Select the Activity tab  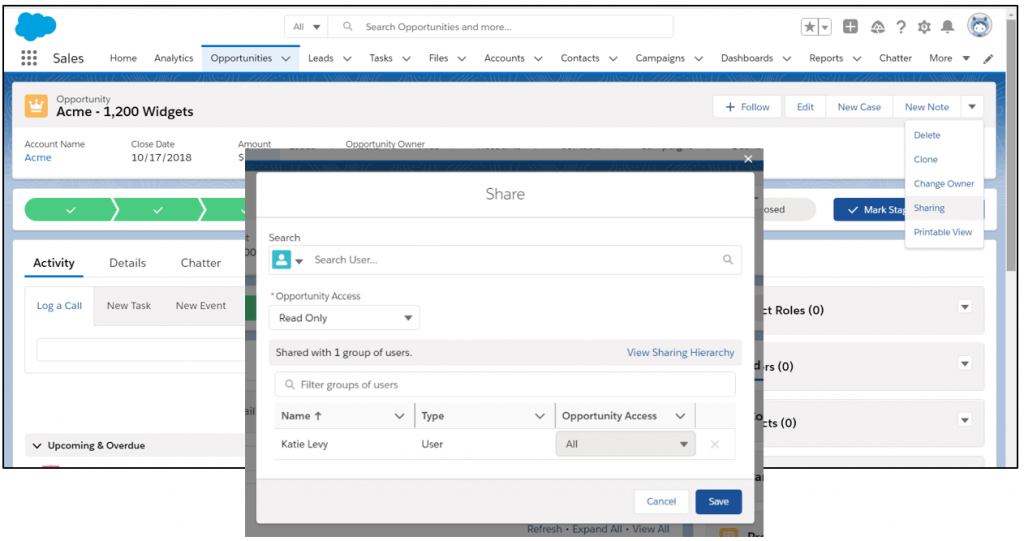tap(54, 263)
